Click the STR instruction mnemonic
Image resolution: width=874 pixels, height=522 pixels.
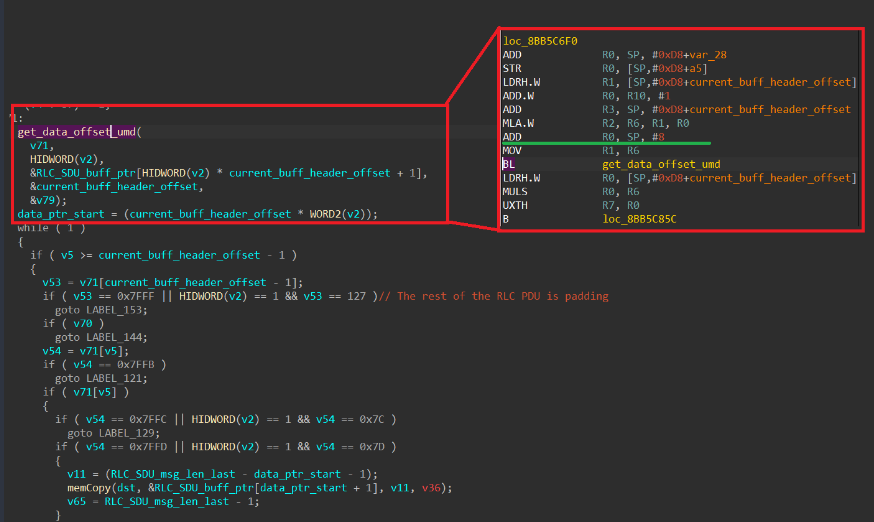tap(512, 68)
